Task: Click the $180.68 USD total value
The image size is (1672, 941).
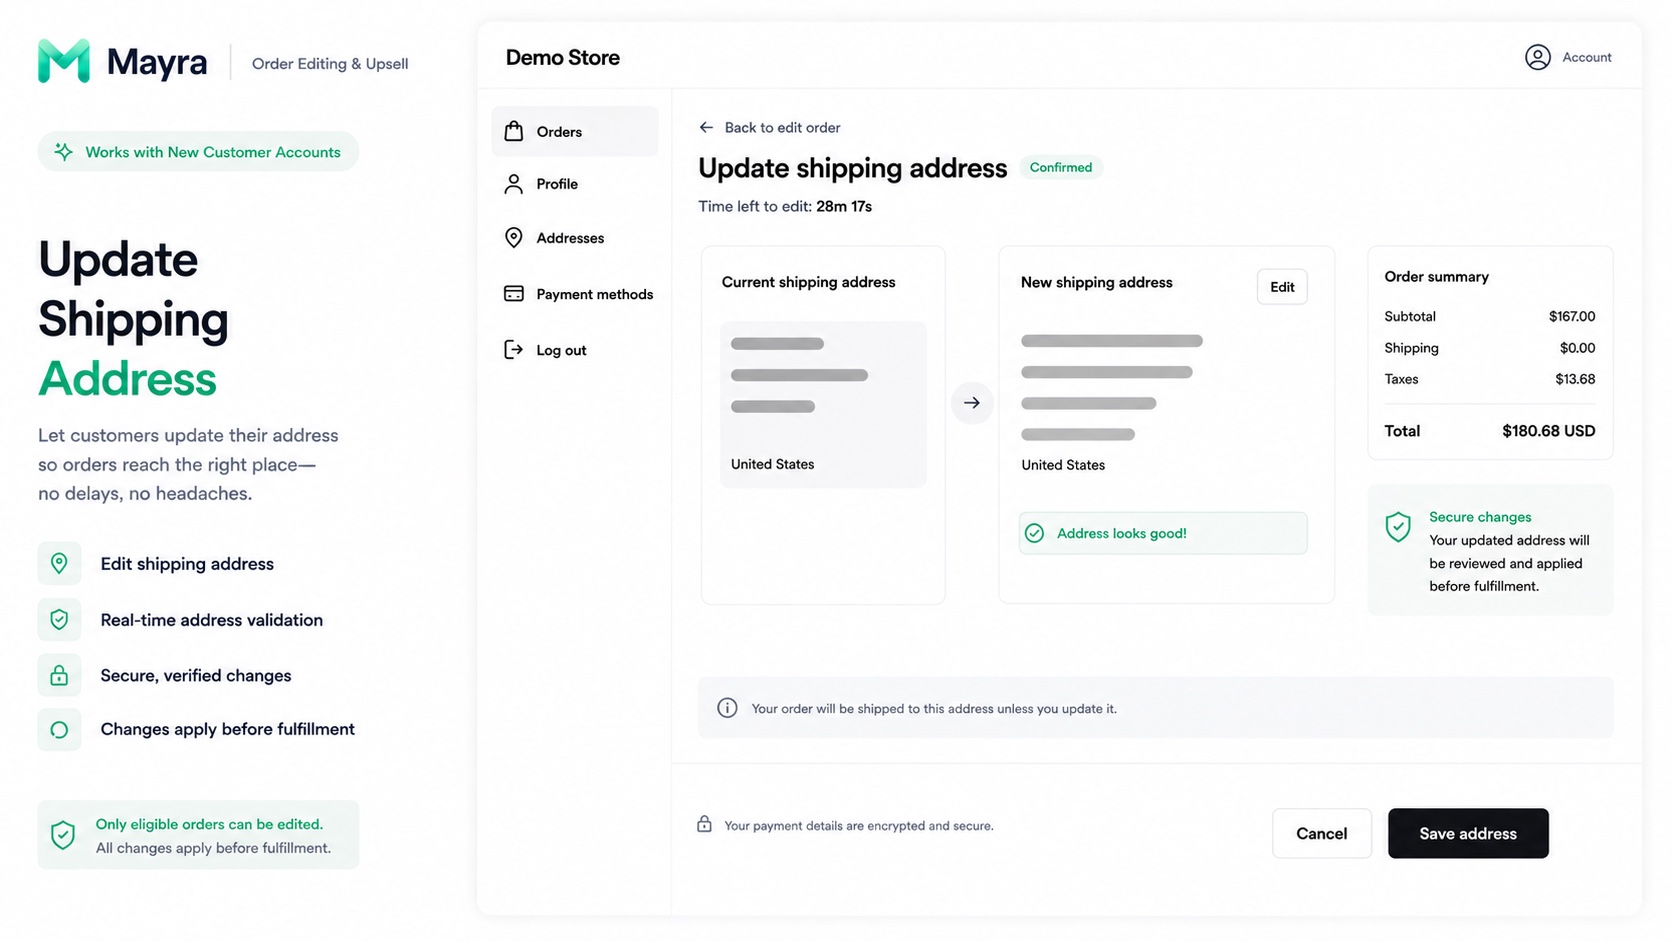Action: tap(1548, 431)
